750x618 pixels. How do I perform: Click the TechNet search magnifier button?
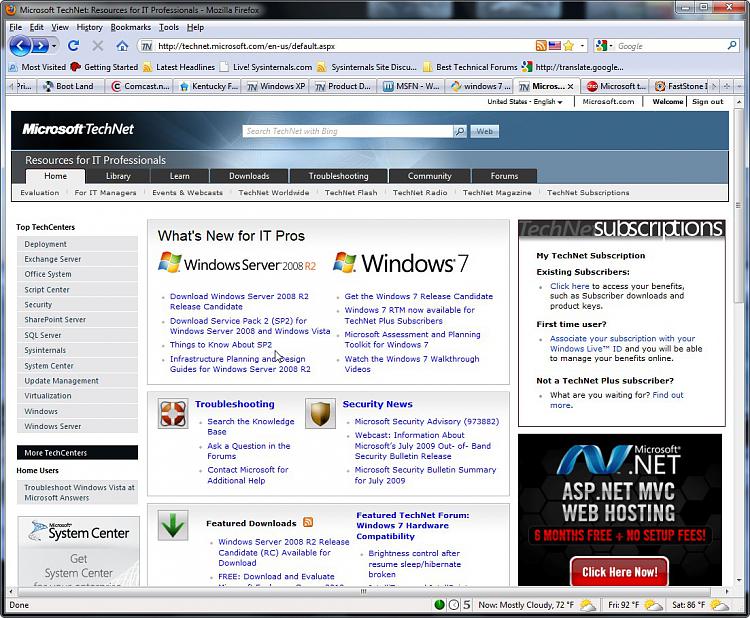460,131
